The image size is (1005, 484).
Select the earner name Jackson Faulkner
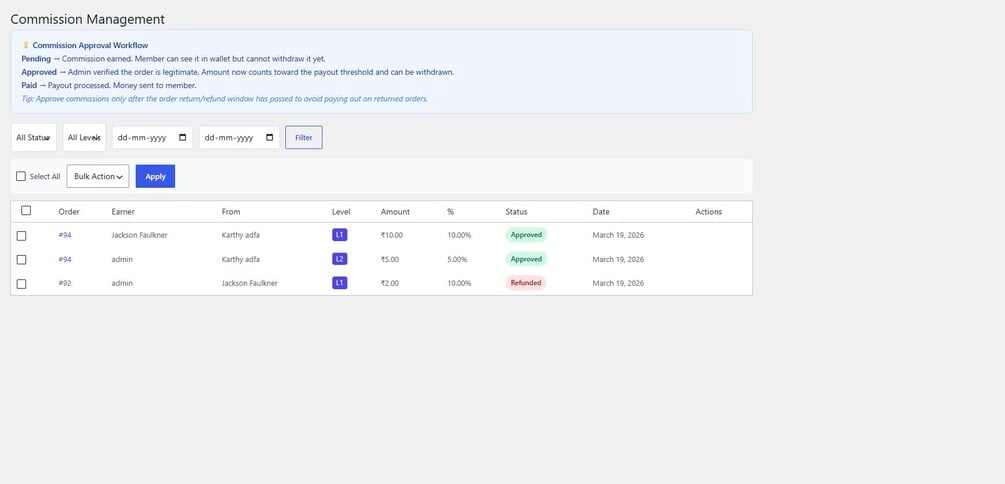[139, 235]
